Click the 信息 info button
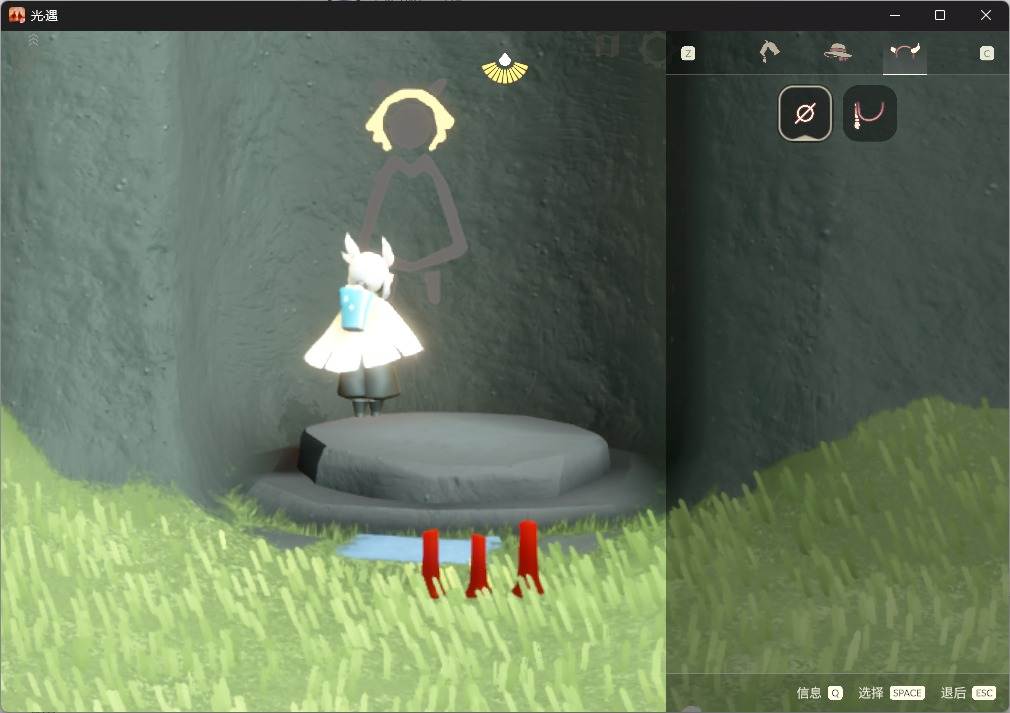 point(819,693)
